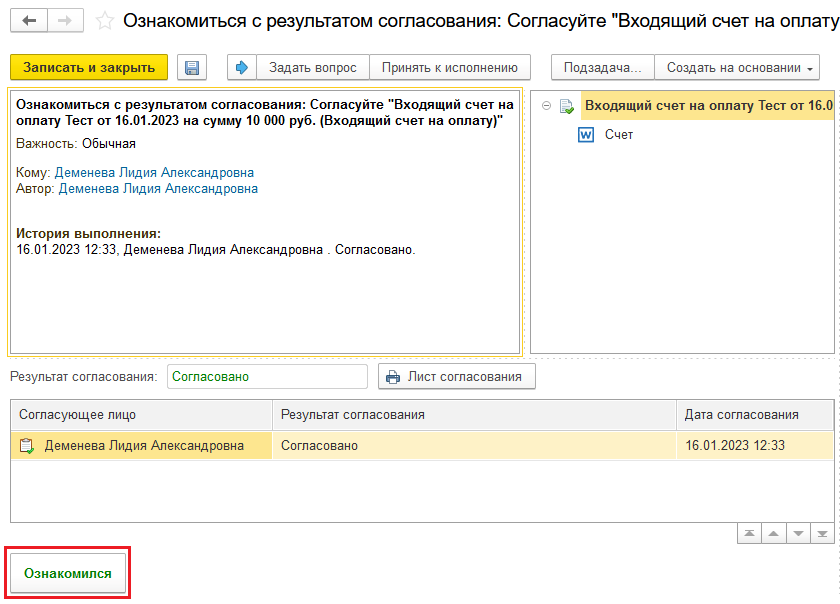Jump to the last row of the table
This screenshot has height=604, width=840.
(x=822, y=534)
